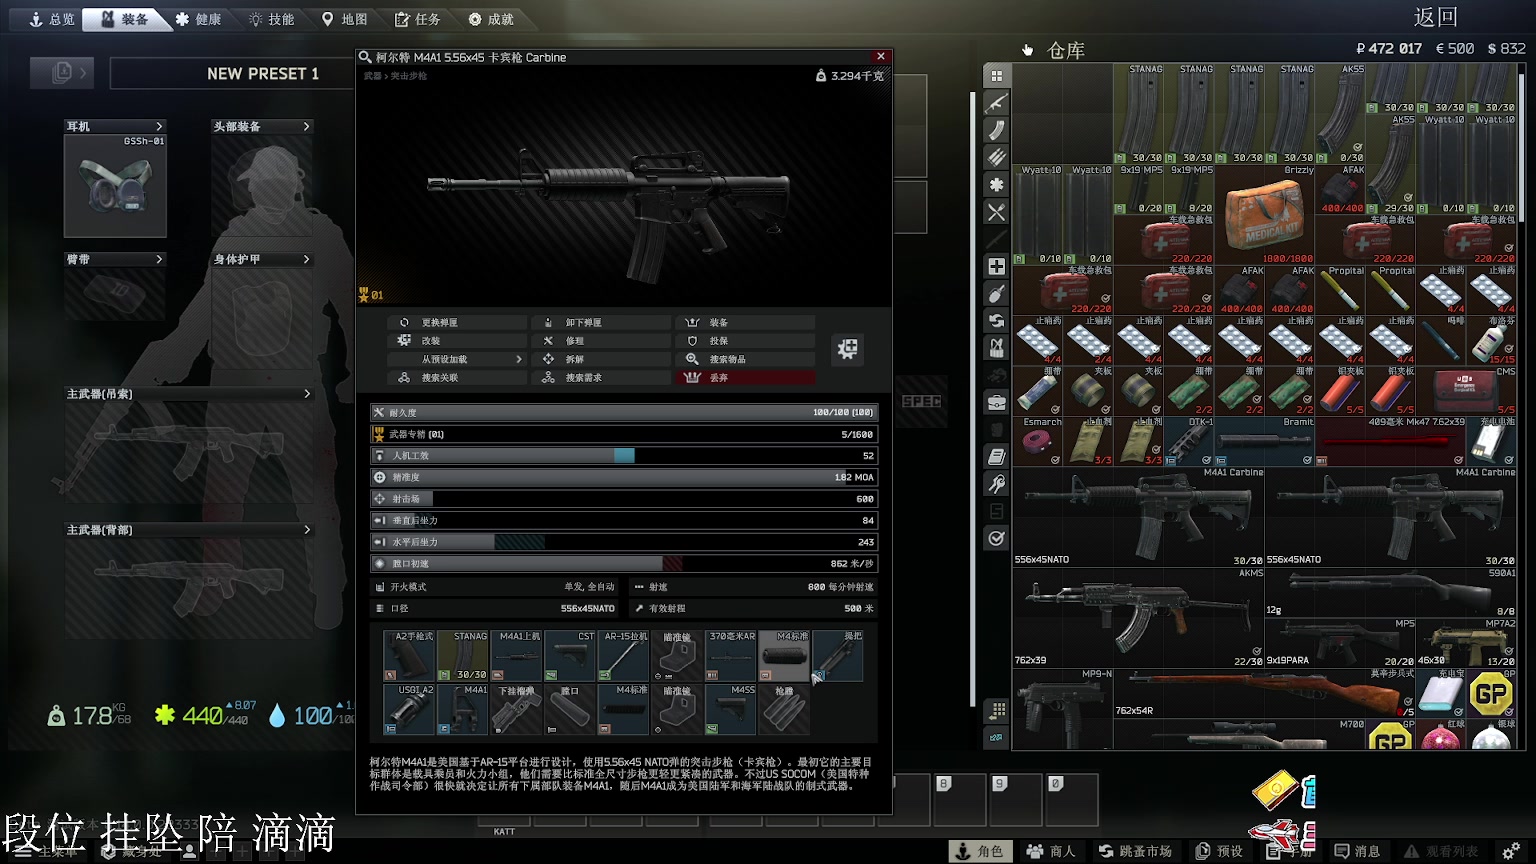Select the grenade filter in stash sidebar
Image resolution: width=1536 pixels, height=864 pixels.
996,293
